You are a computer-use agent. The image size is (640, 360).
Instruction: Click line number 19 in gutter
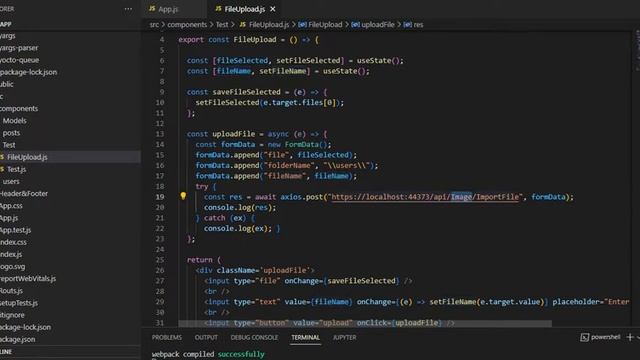[160, 197]
